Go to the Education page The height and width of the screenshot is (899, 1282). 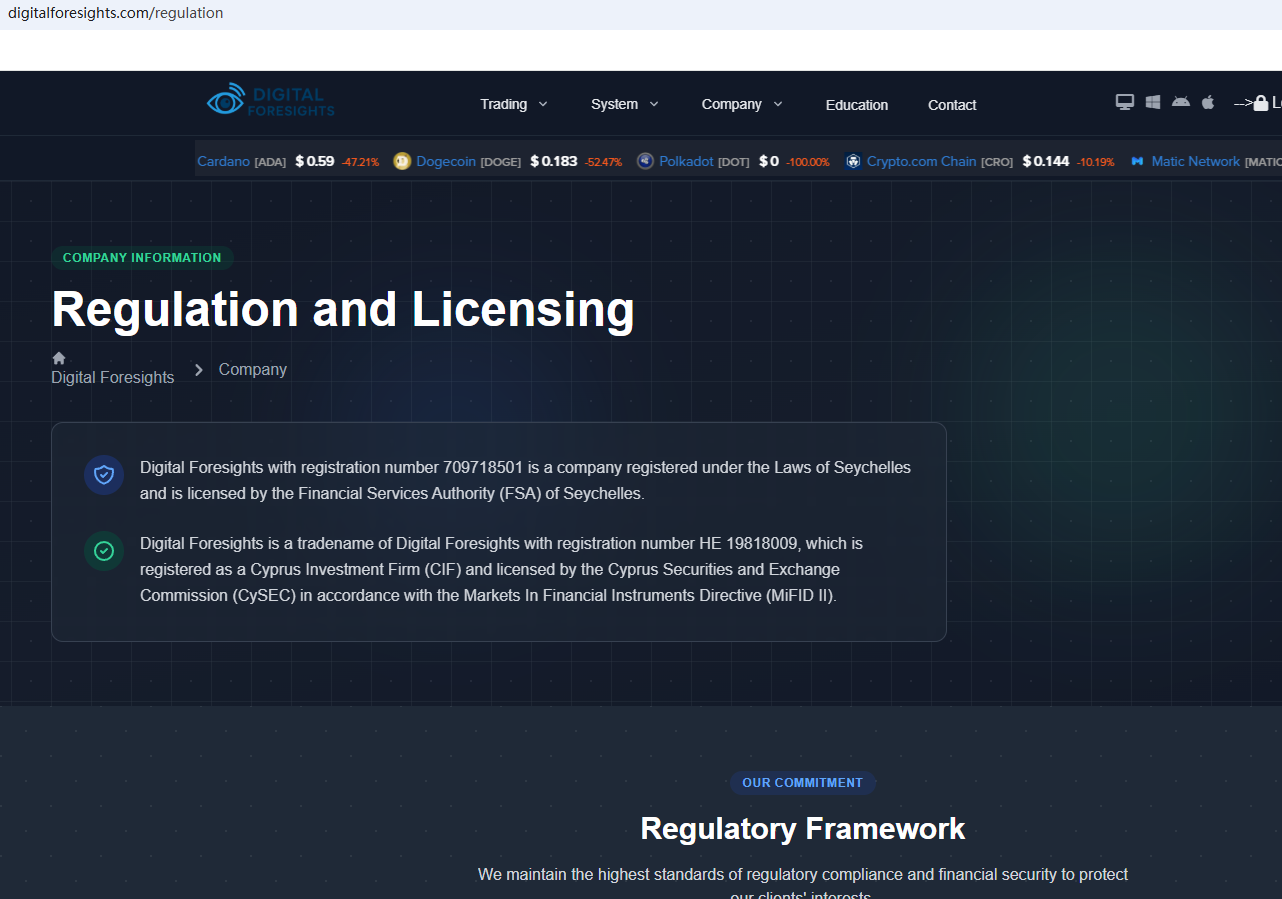pos(857,105)
